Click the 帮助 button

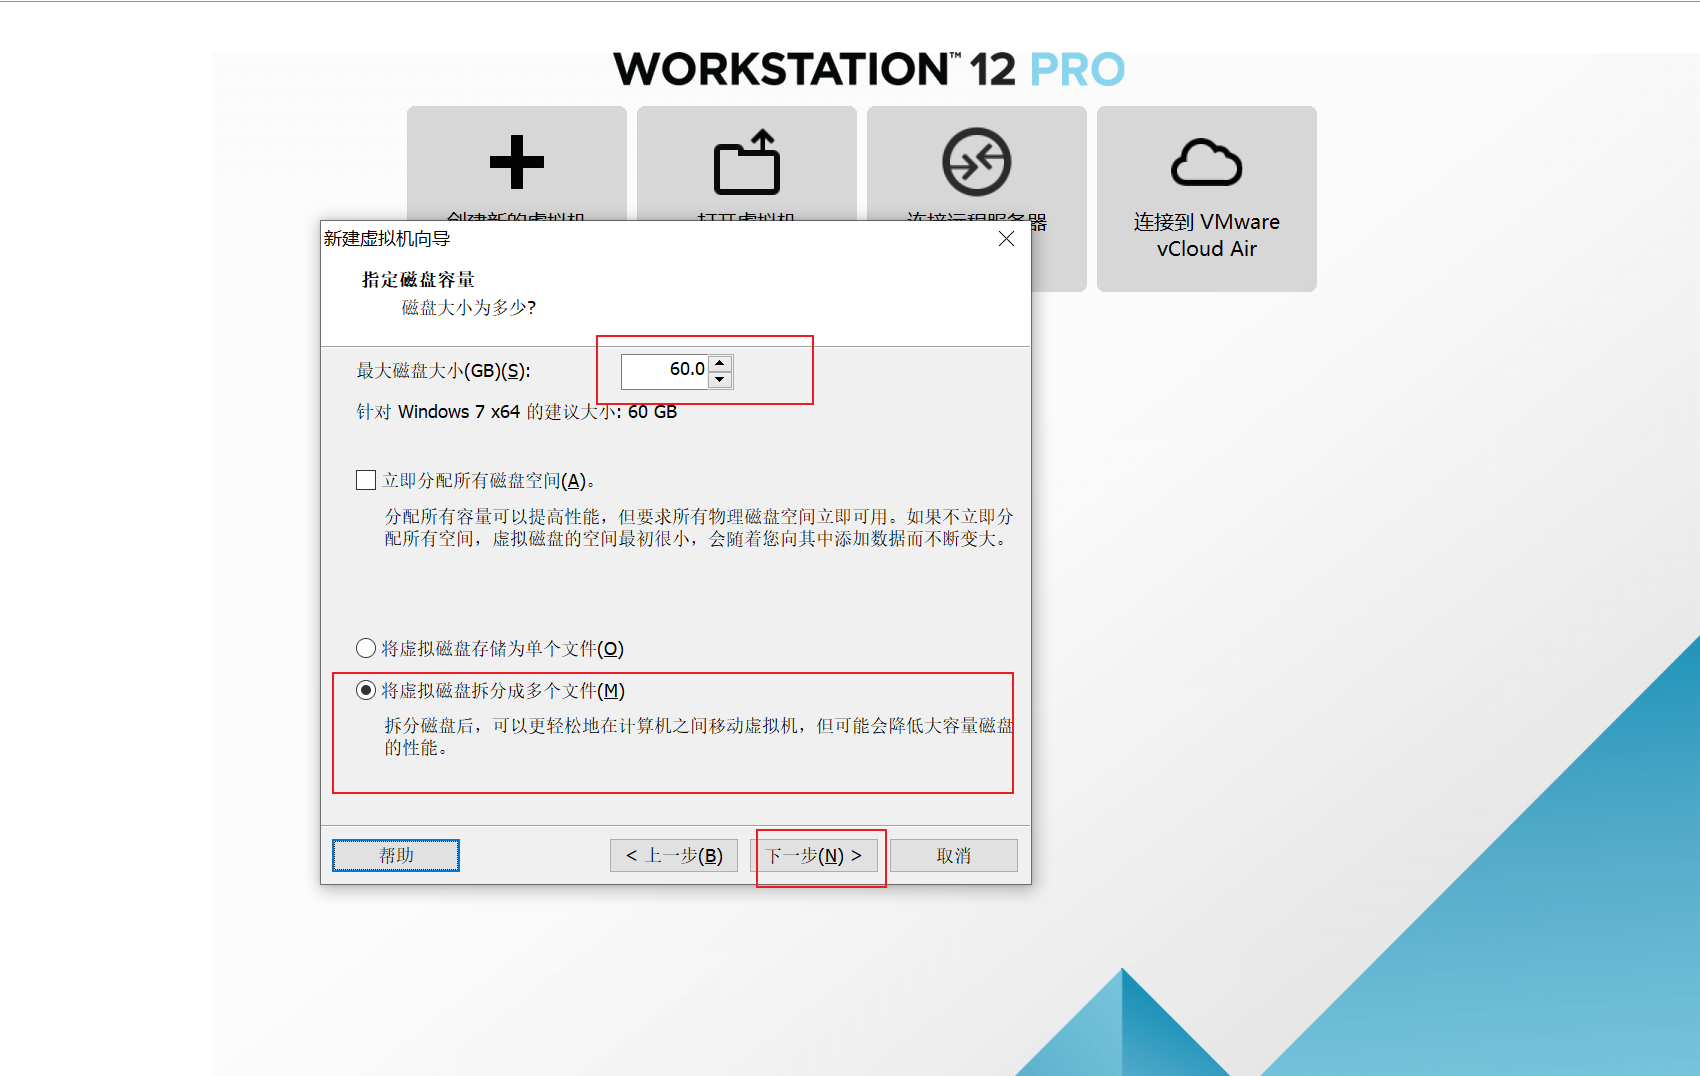396,855
